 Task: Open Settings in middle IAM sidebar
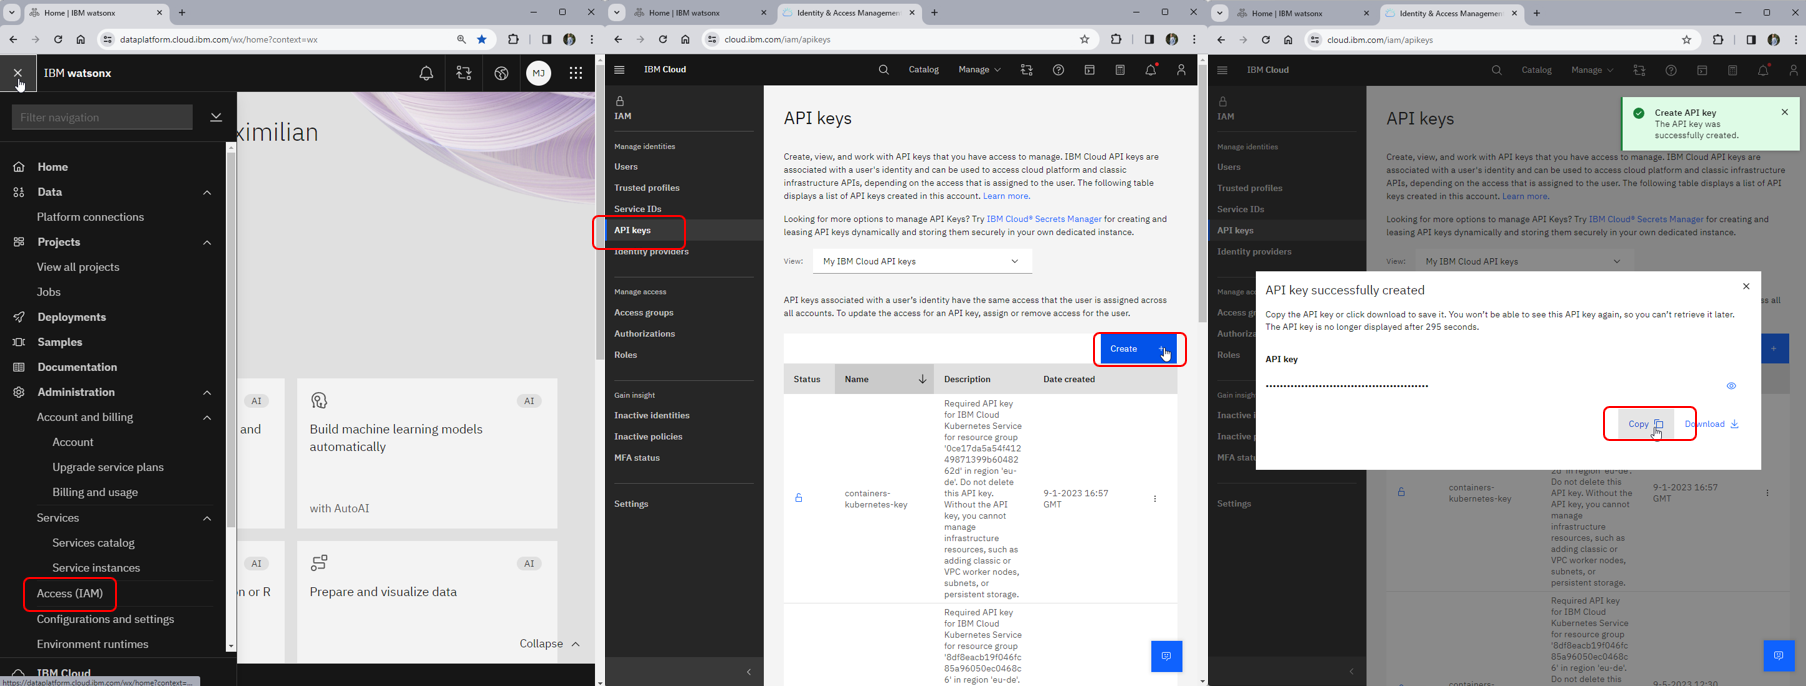631,504
